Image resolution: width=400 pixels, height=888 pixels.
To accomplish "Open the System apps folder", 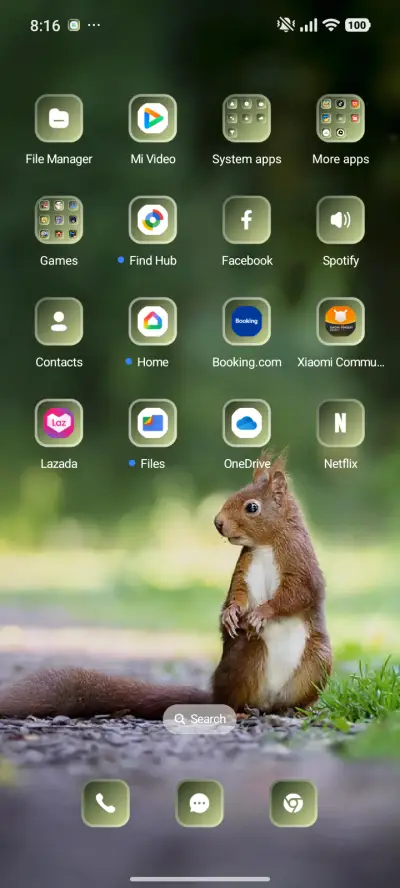I will [x=246, y=118].
